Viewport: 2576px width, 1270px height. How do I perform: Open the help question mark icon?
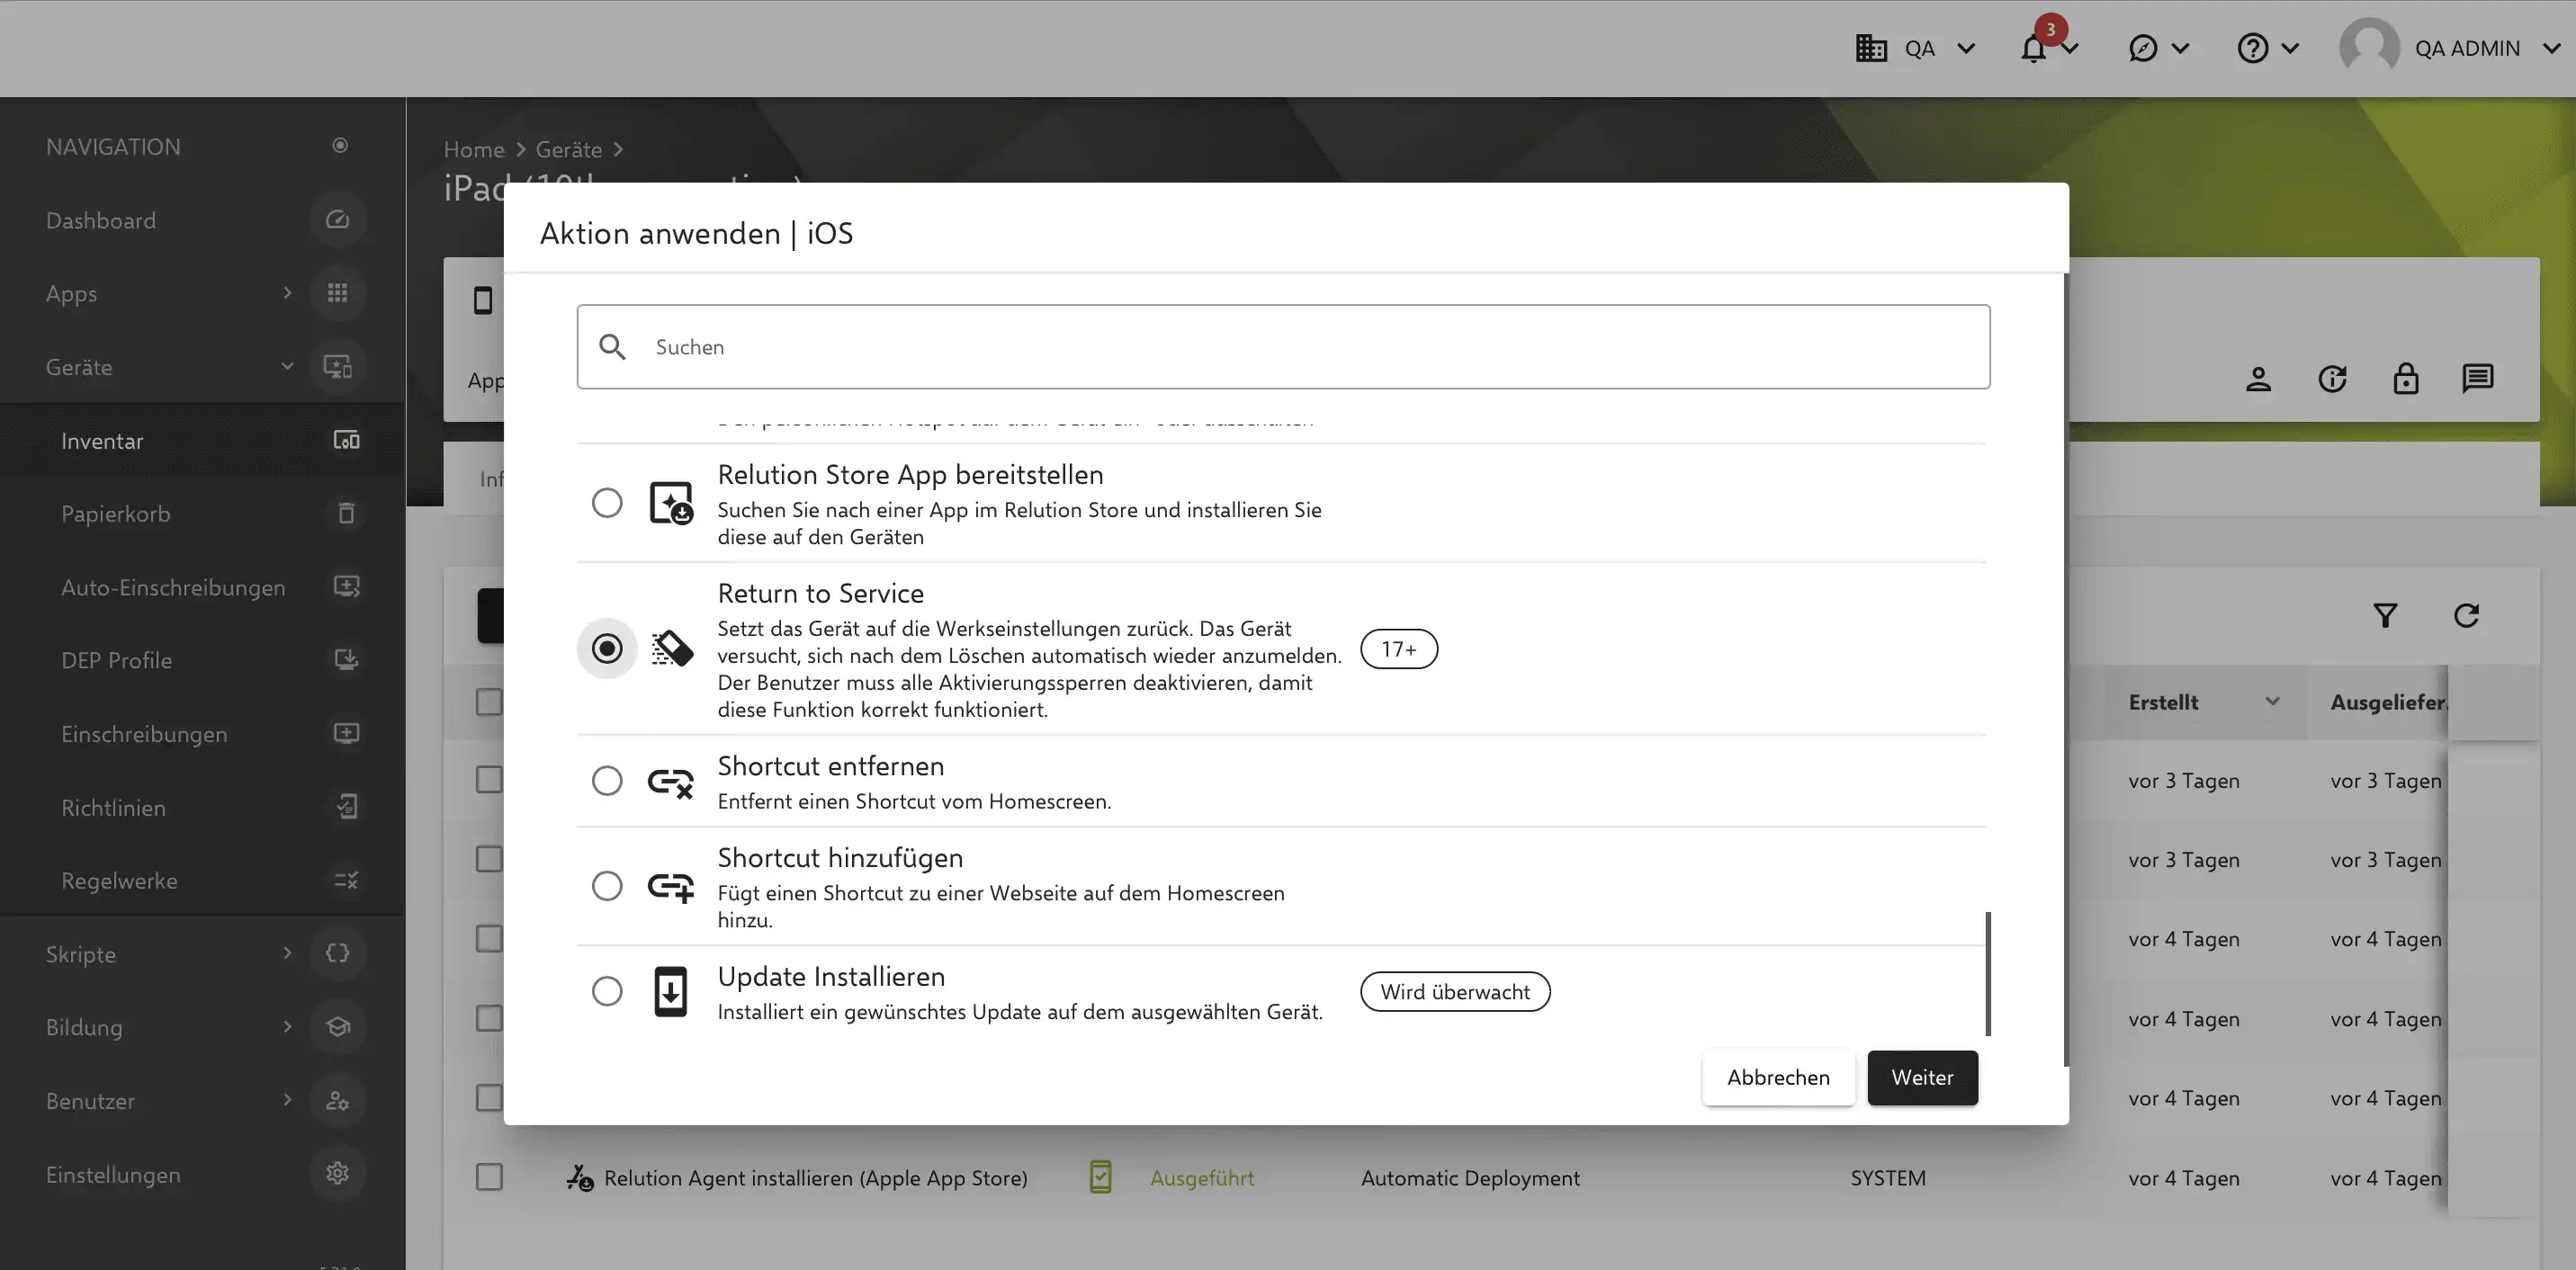2252,49
